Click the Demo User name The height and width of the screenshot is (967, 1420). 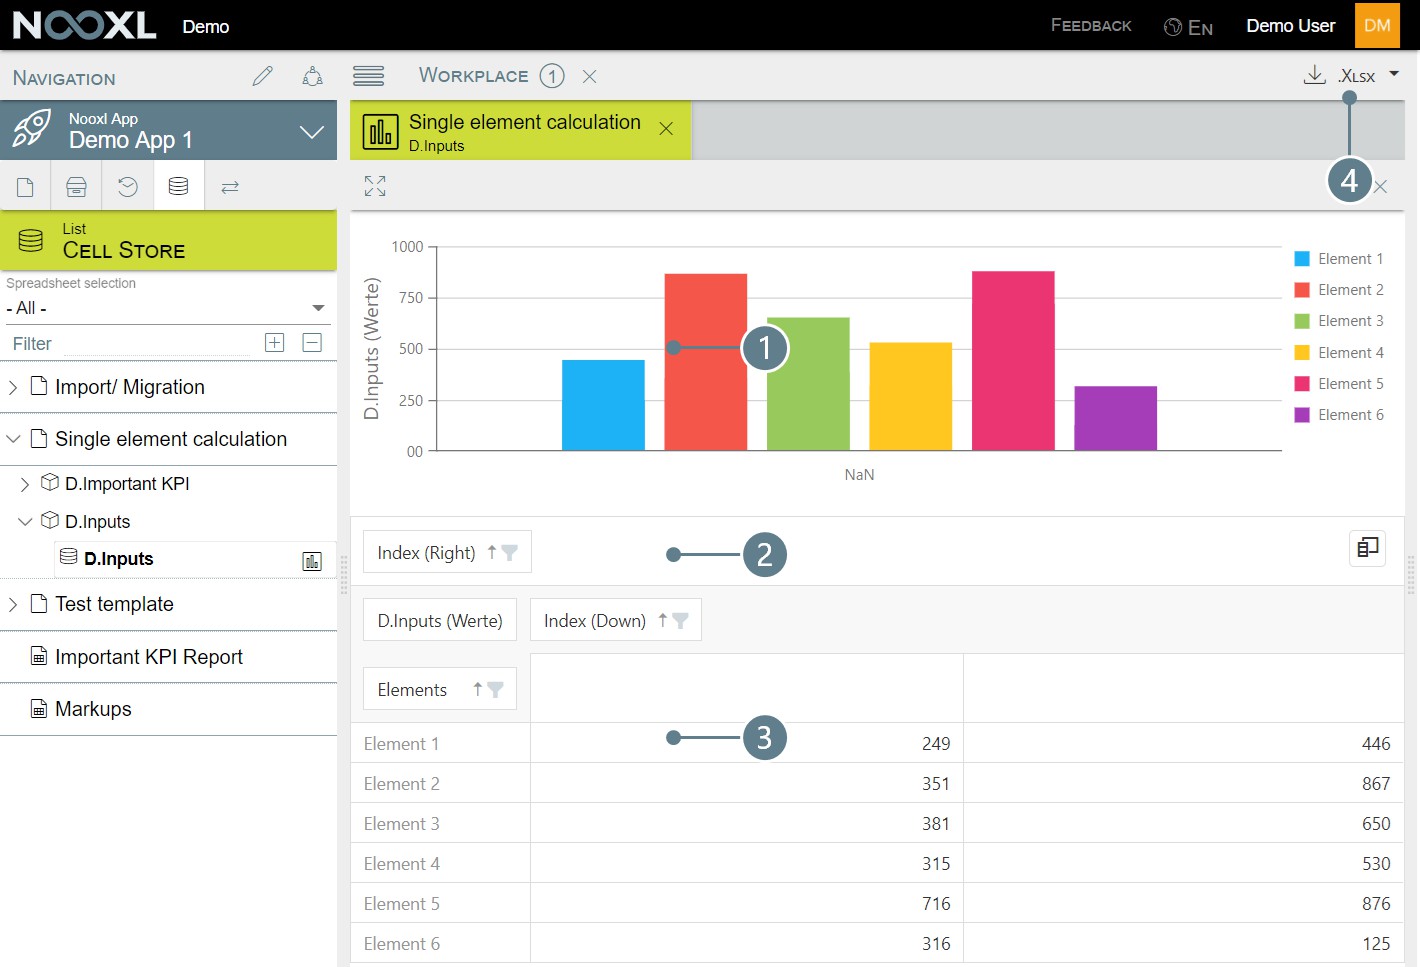point(1290,25)
